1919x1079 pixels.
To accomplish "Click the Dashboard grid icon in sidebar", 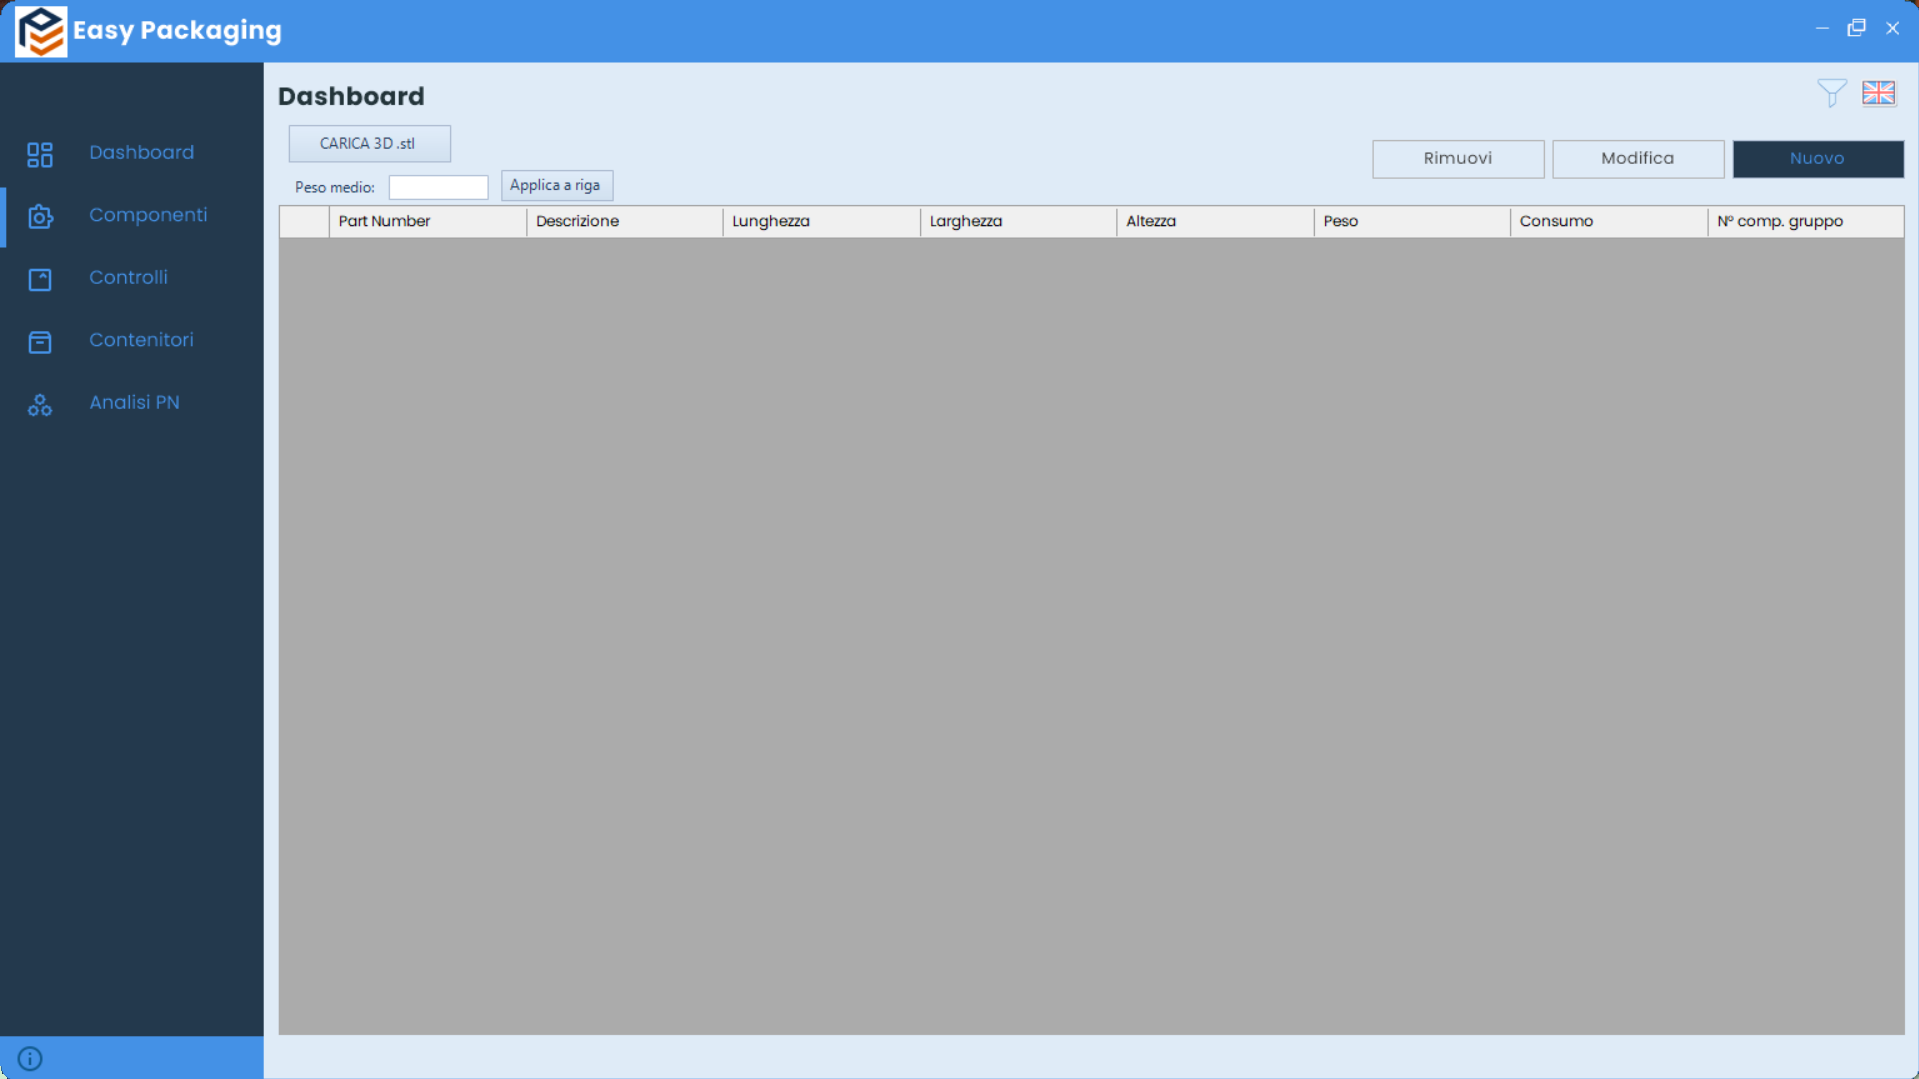I will pos(40,154).
